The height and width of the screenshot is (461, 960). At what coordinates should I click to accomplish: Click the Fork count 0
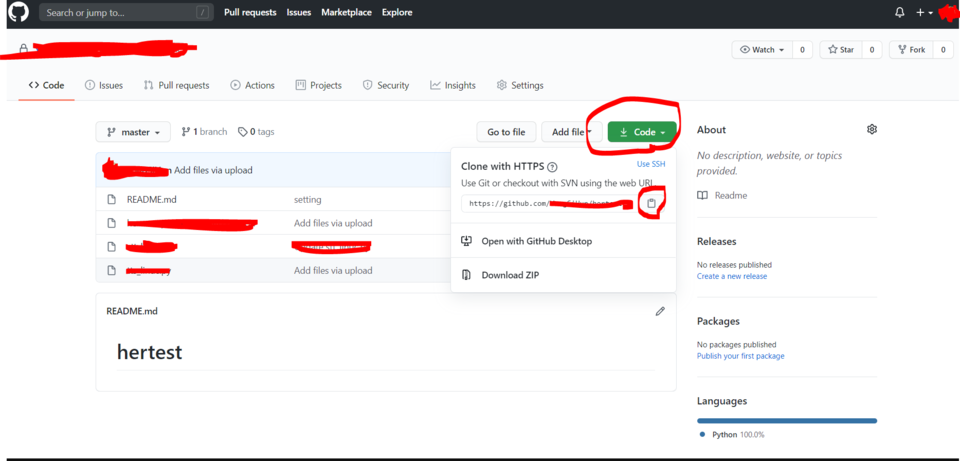[943, 50]
